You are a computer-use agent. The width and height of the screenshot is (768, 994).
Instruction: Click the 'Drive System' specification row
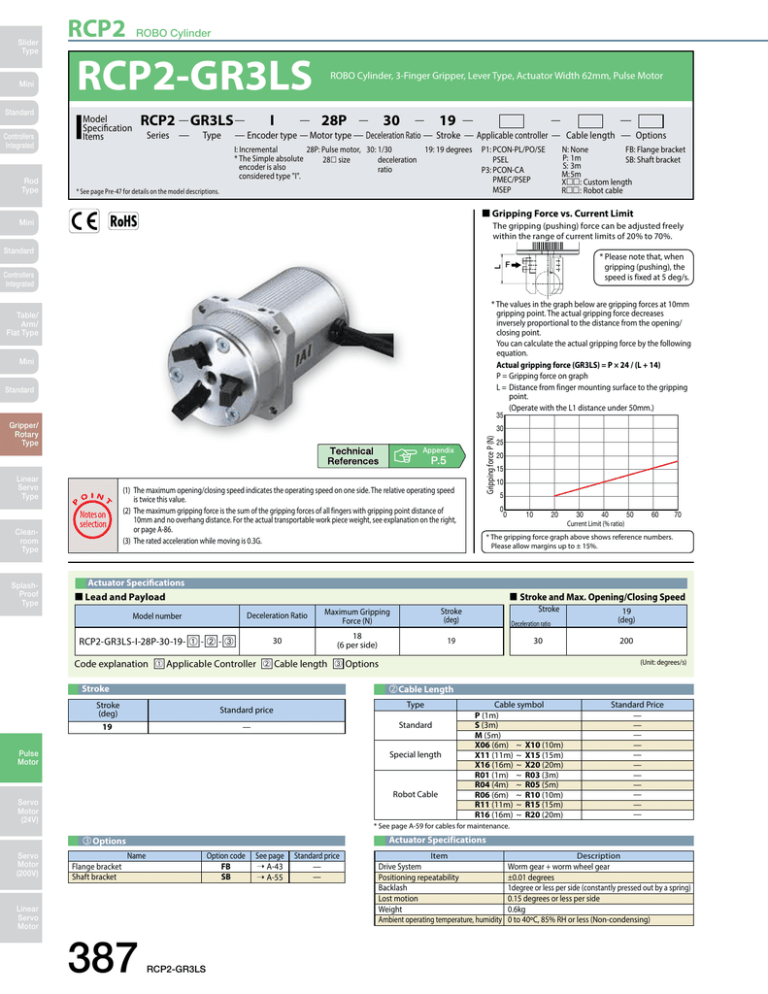(533, 867)
